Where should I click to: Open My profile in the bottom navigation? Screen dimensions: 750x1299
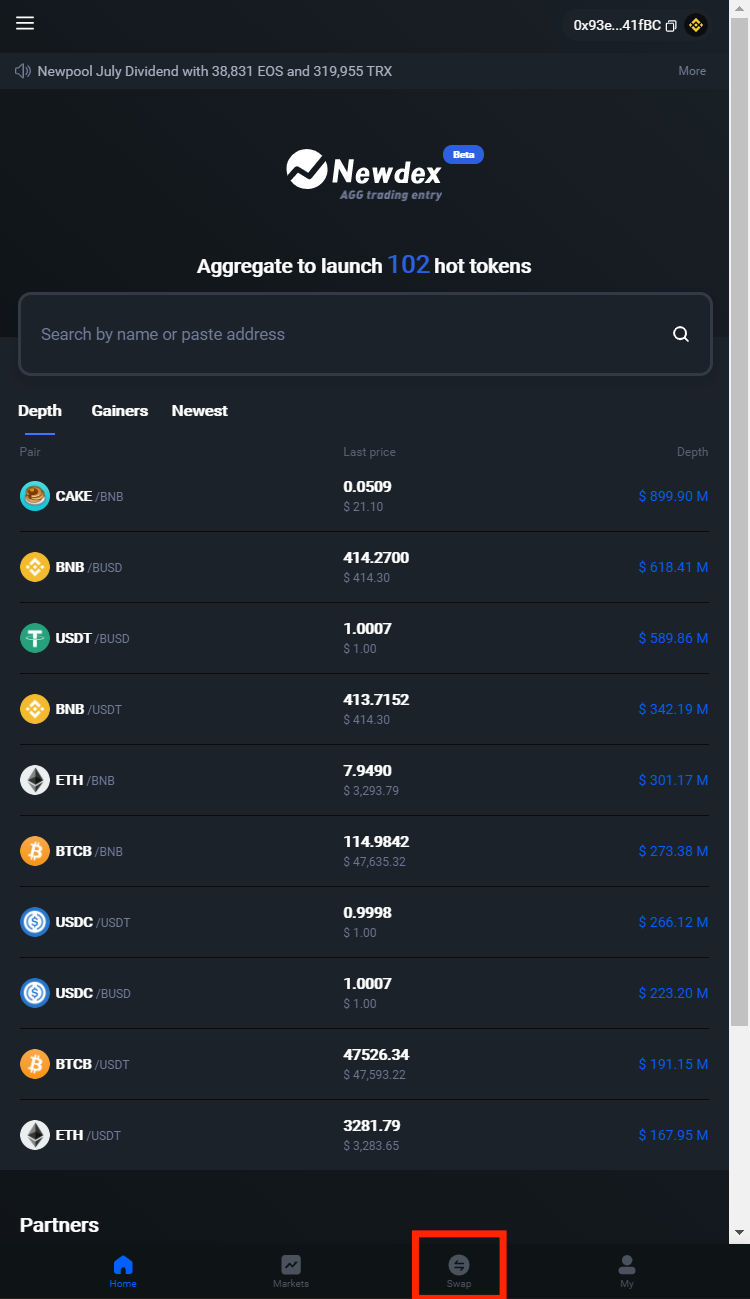click(627, 1271)
